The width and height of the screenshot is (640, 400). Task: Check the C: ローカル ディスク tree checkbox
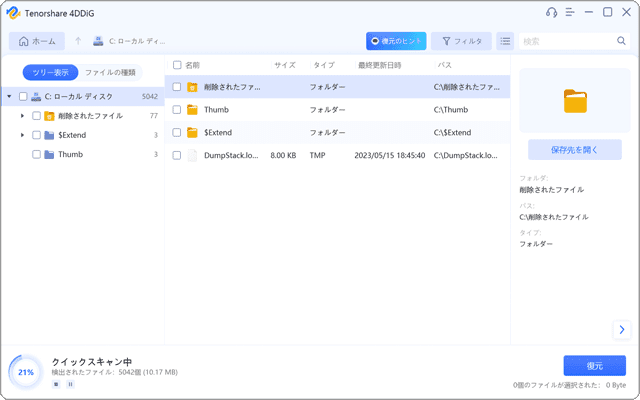coord(23,96)
